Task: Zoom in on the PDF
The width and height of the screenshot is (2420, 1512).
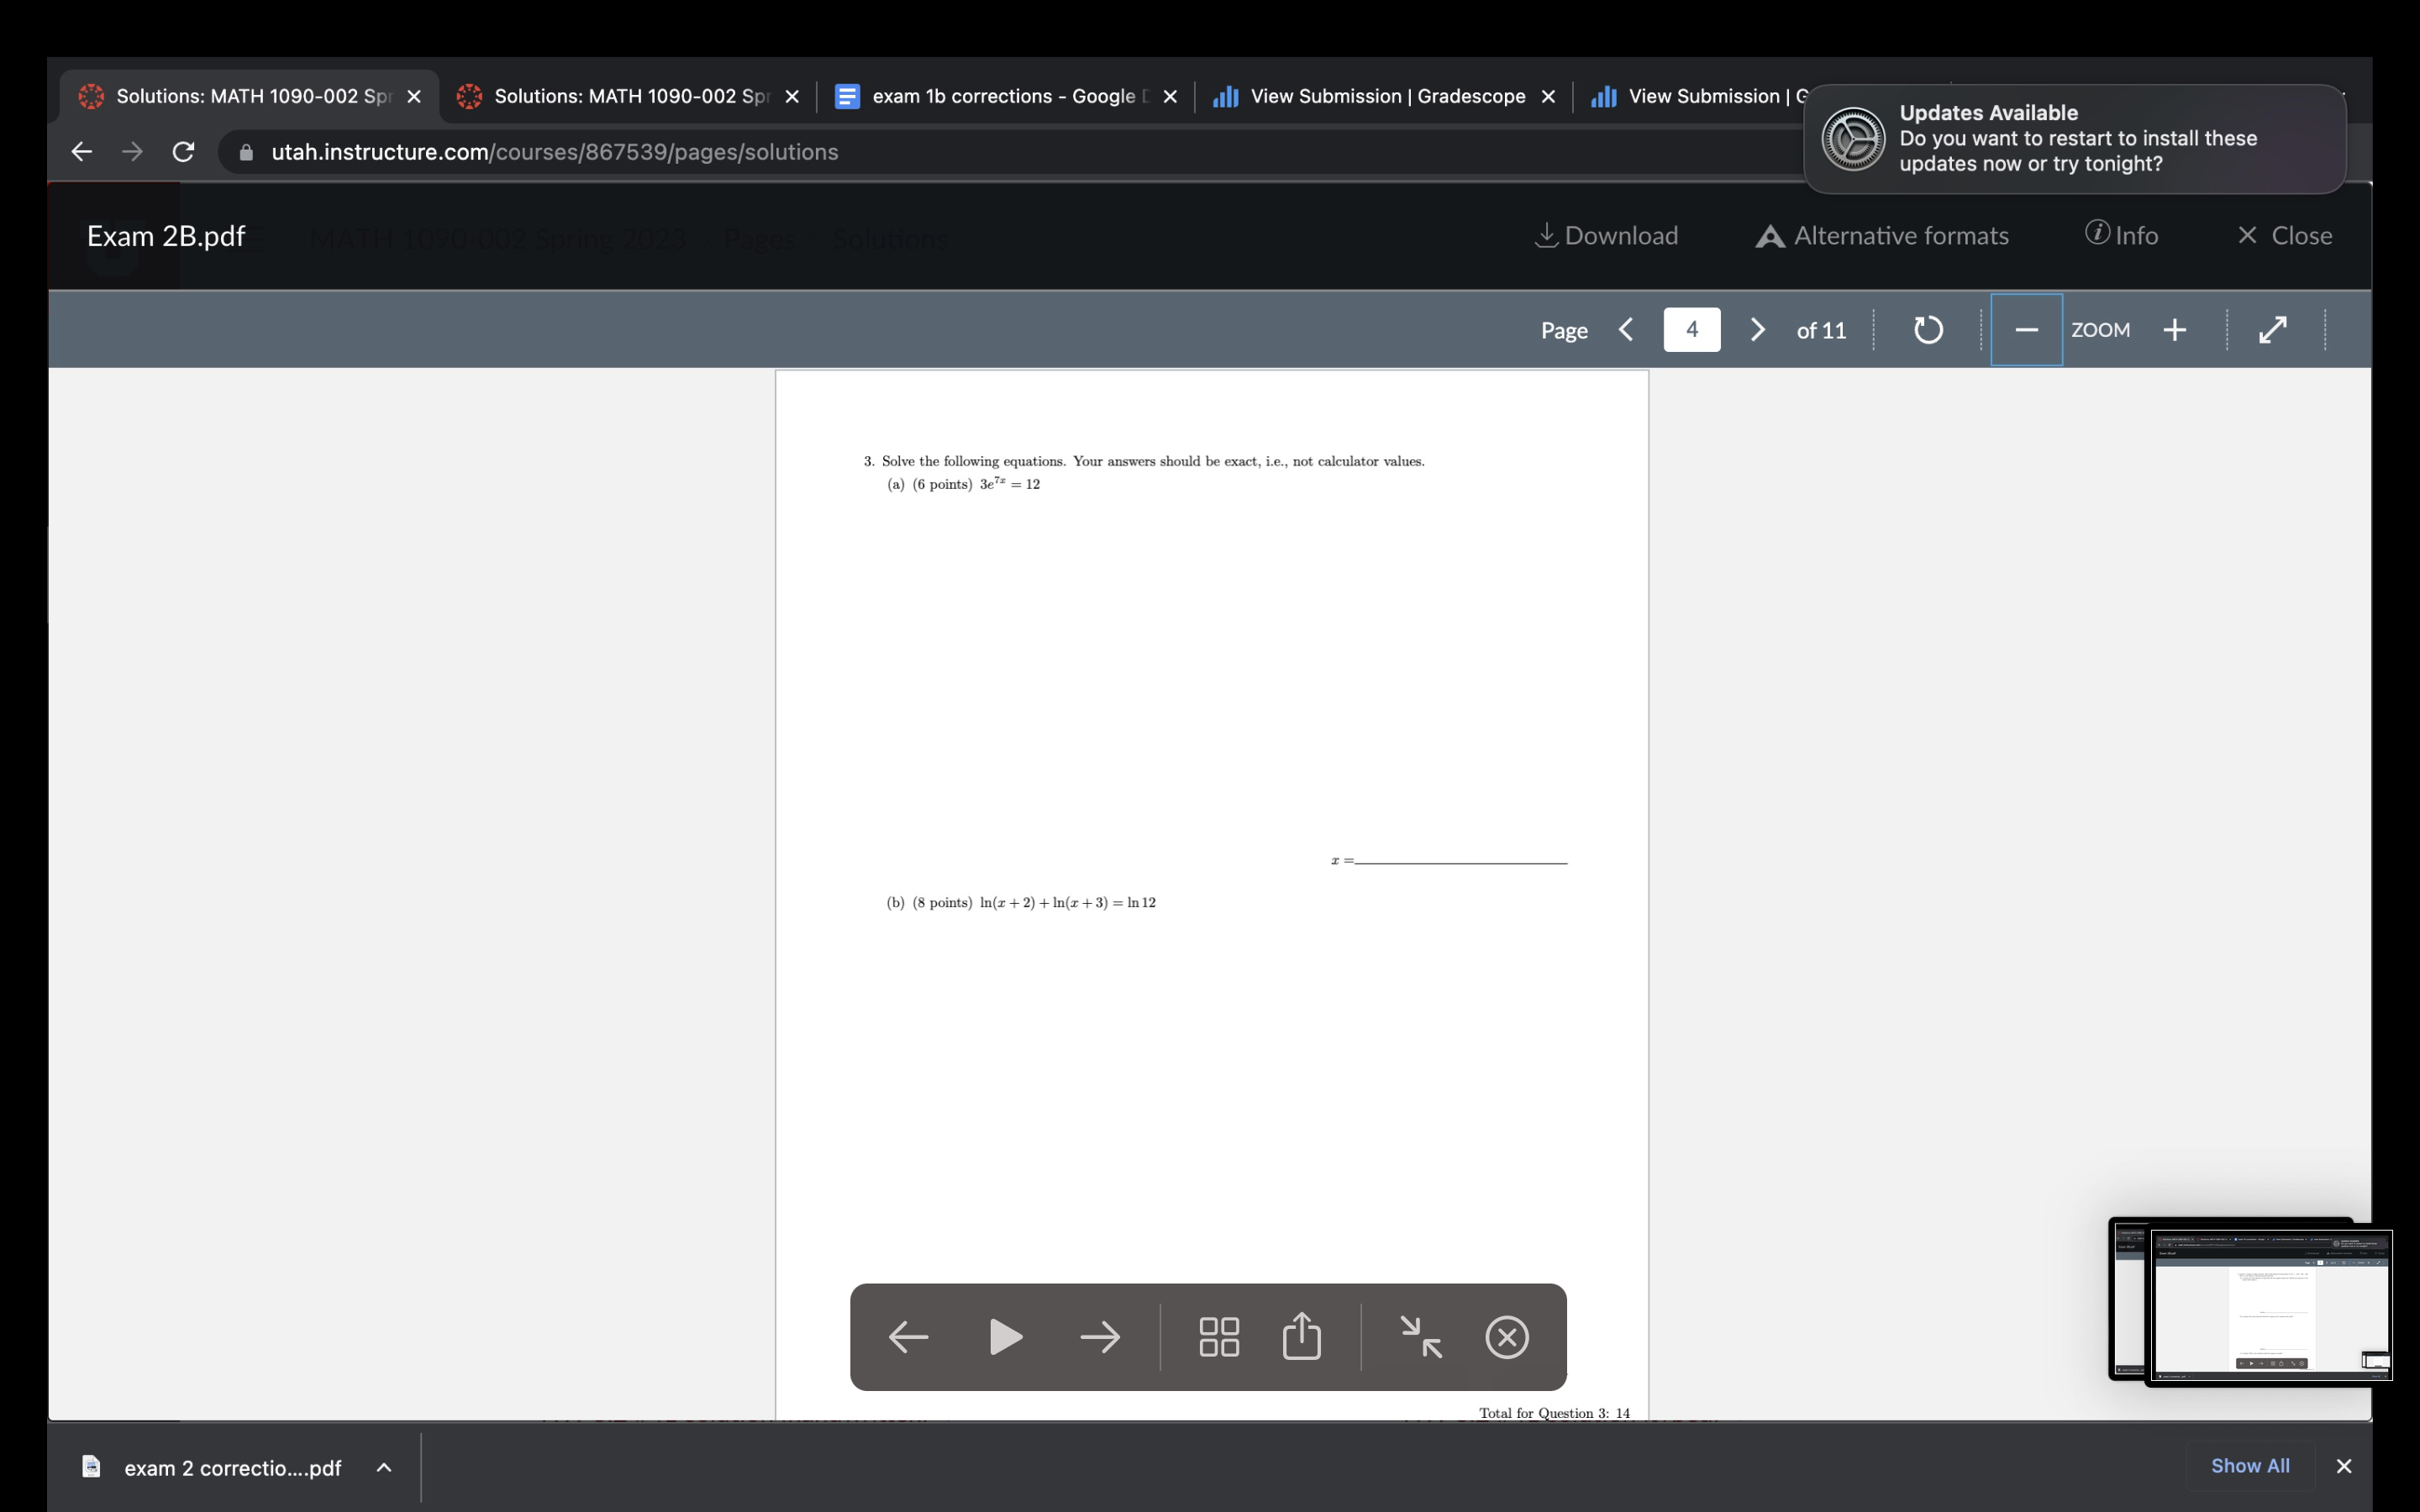Action: [x=2174, y=330]
